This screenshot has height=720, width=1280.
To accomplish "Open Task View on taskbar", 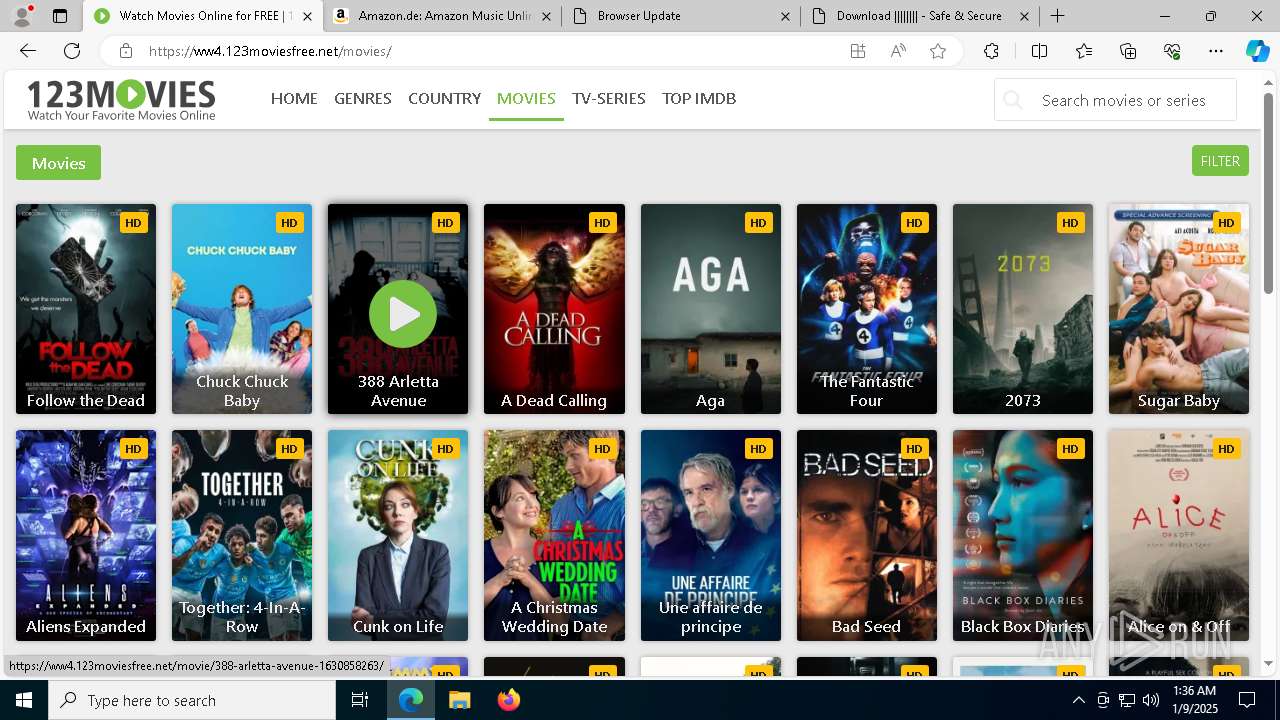I will click(360, 700).
